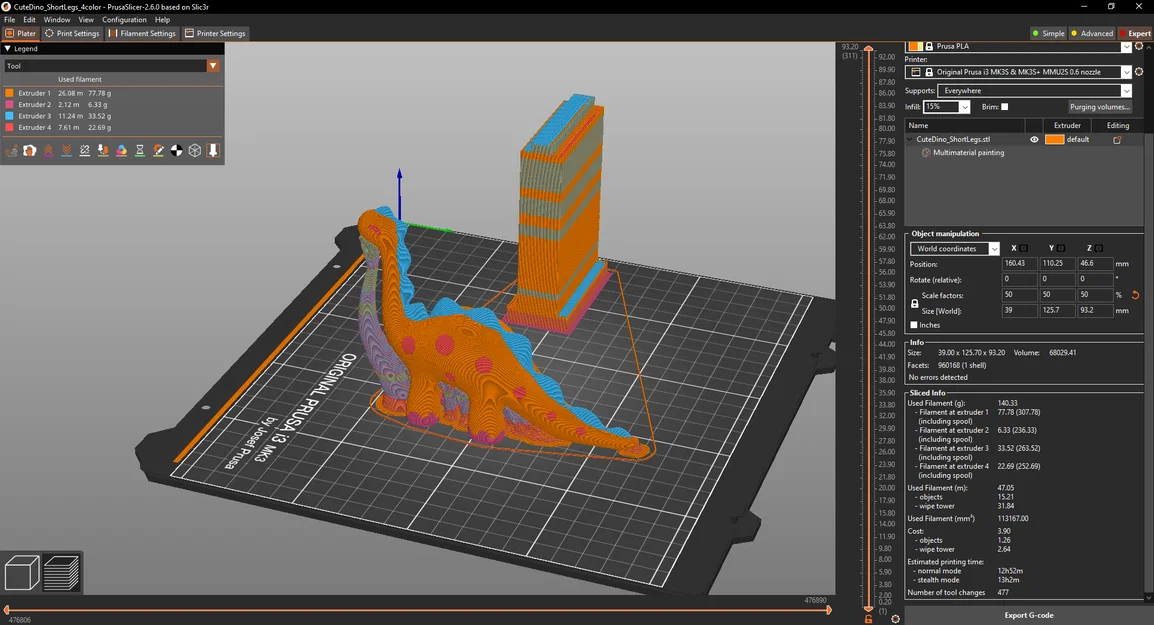Click the Purging volumes button
Viewport: 1154px width, 625px height.
click(1100, 107)
